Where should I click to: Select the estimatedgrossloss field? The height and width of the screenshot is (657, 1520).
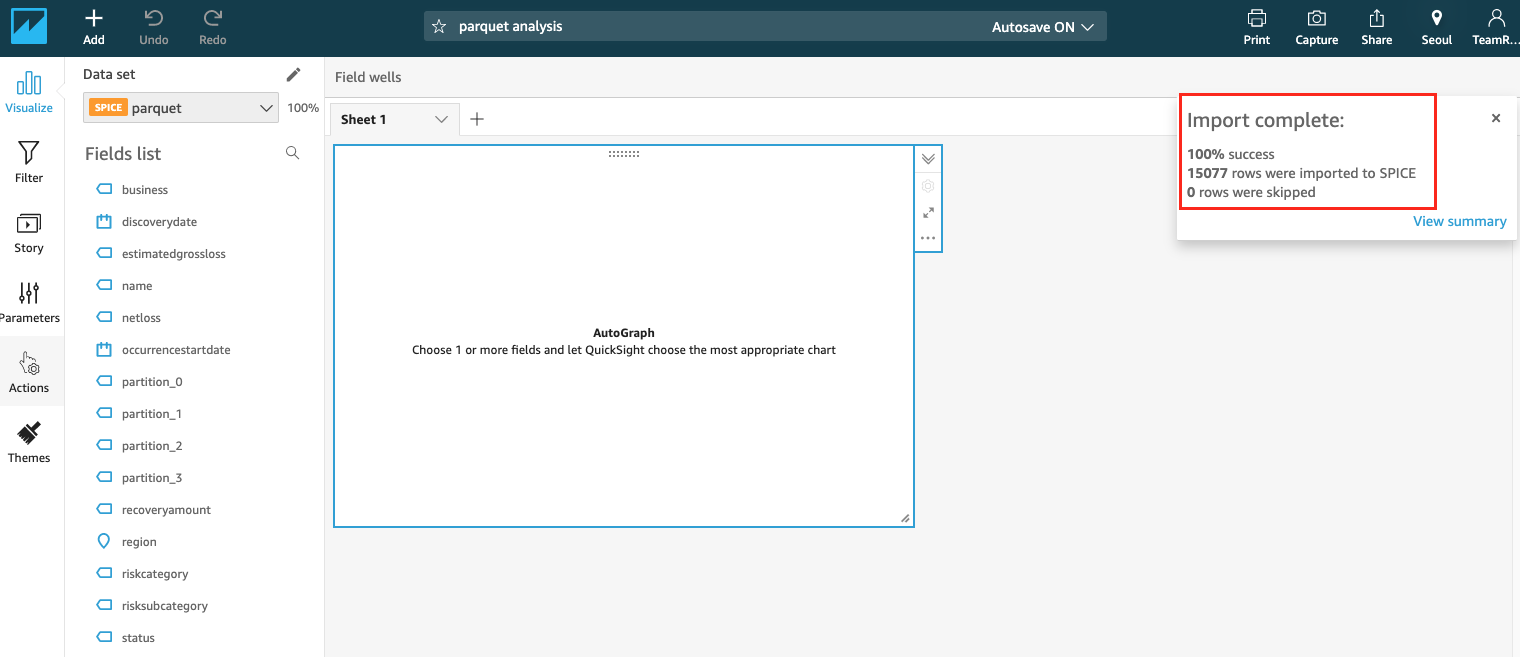coord(173,254)
